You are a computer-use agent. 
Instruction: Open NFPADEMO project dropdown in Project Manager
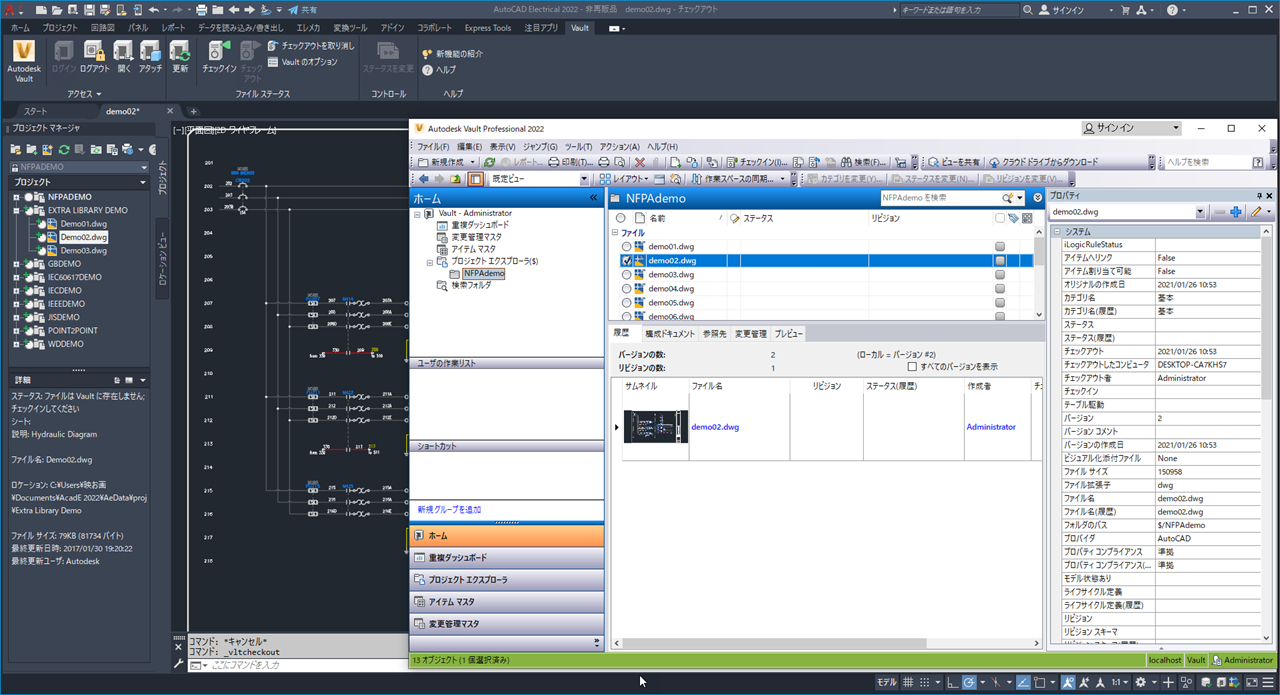[143, 167]
